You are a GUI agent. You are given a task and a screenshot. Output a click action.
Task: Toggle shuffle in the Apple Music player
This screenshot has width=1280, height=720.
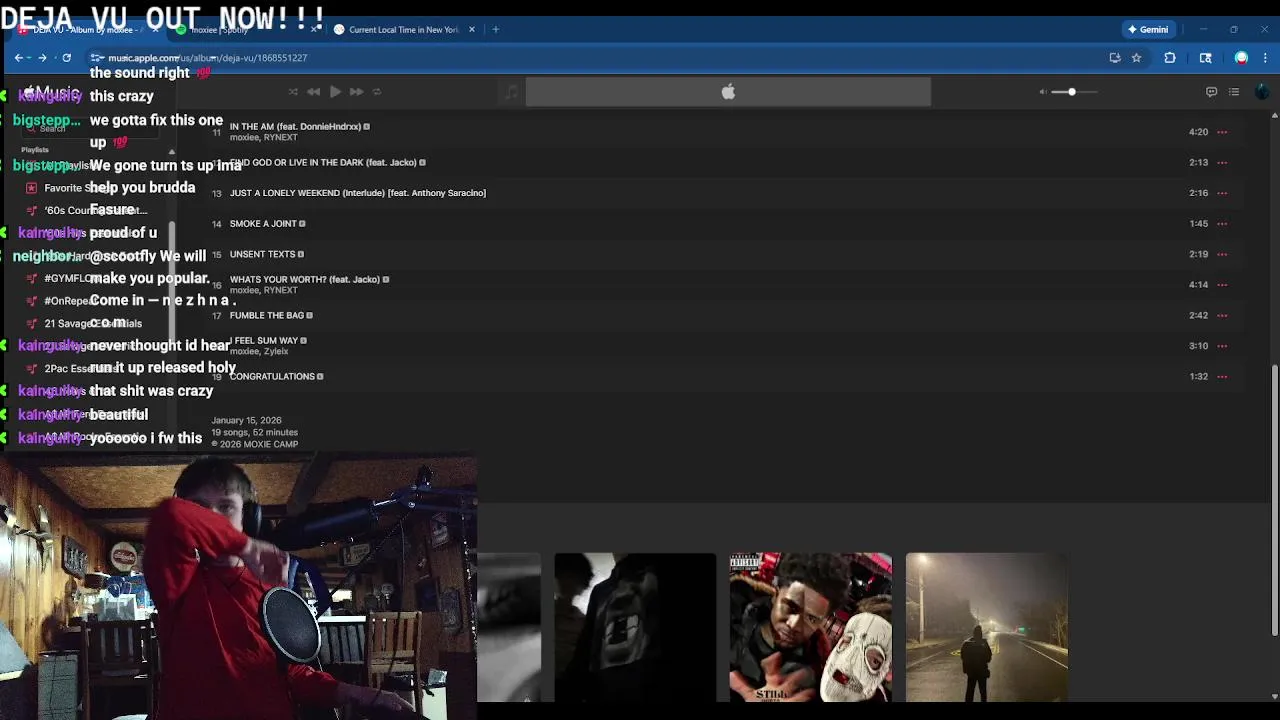point(293,92)
